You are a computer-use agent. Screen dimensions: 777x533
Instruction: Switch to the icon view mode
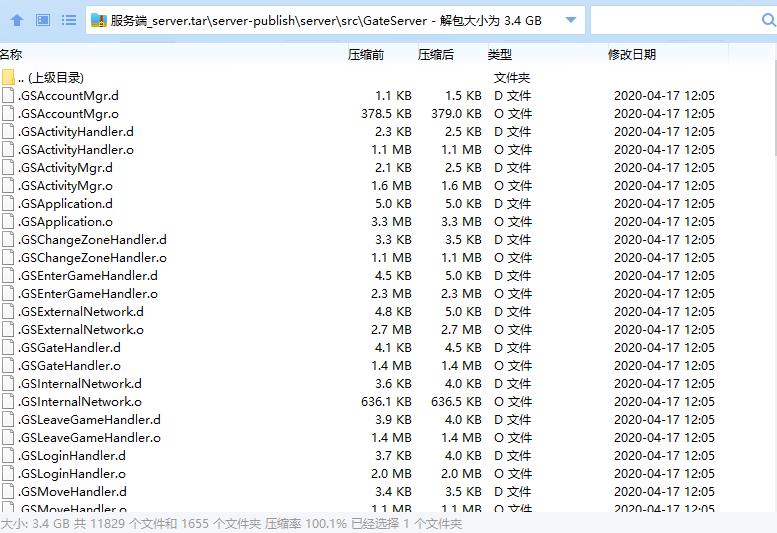point(43,20)
